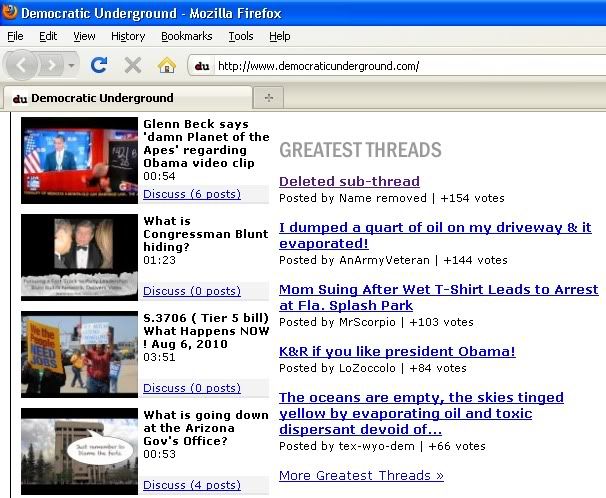Open the Tools menu

(x=241, y=36)
